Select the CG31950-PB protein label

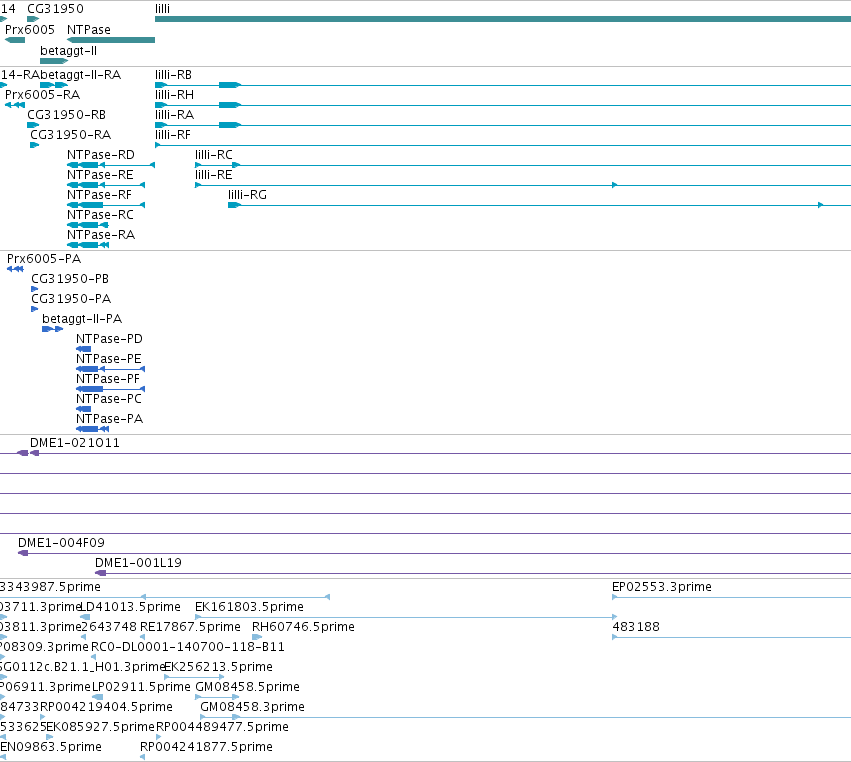[70, 279]
